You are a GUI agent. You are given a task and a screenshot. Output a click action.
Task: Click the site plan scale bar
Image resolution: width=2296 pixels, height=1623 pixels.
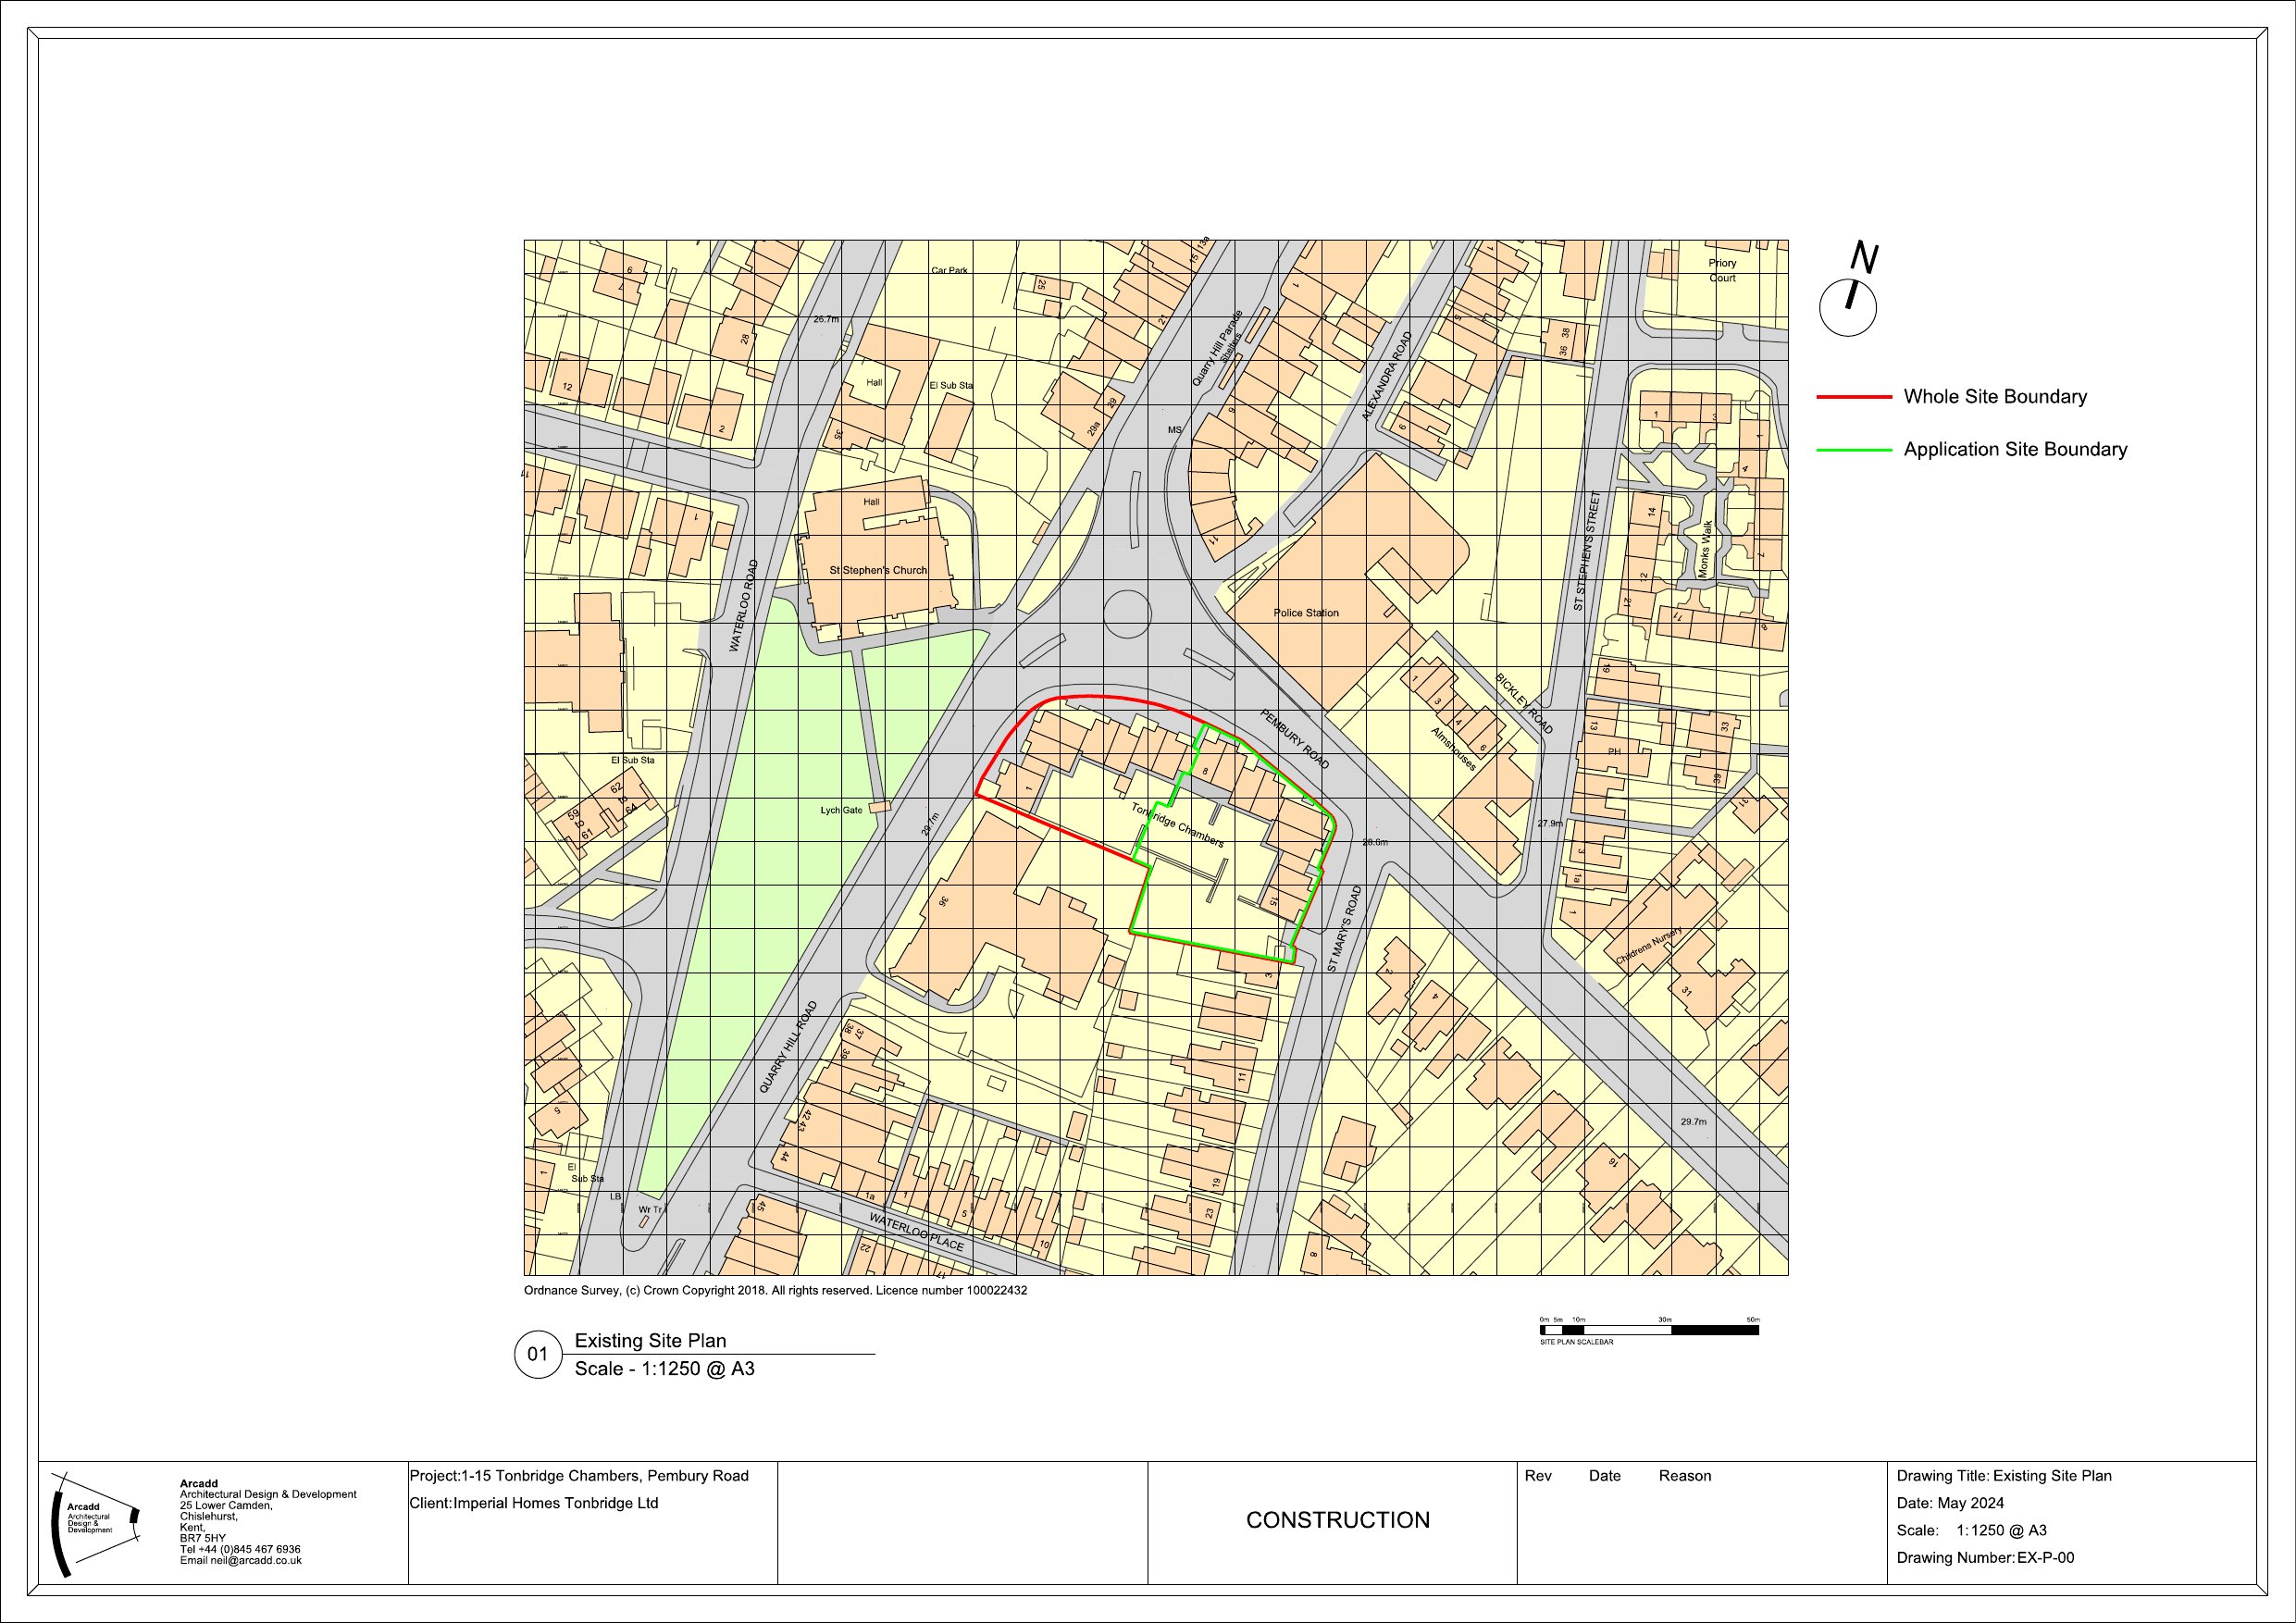[x=1649, y=1330]
